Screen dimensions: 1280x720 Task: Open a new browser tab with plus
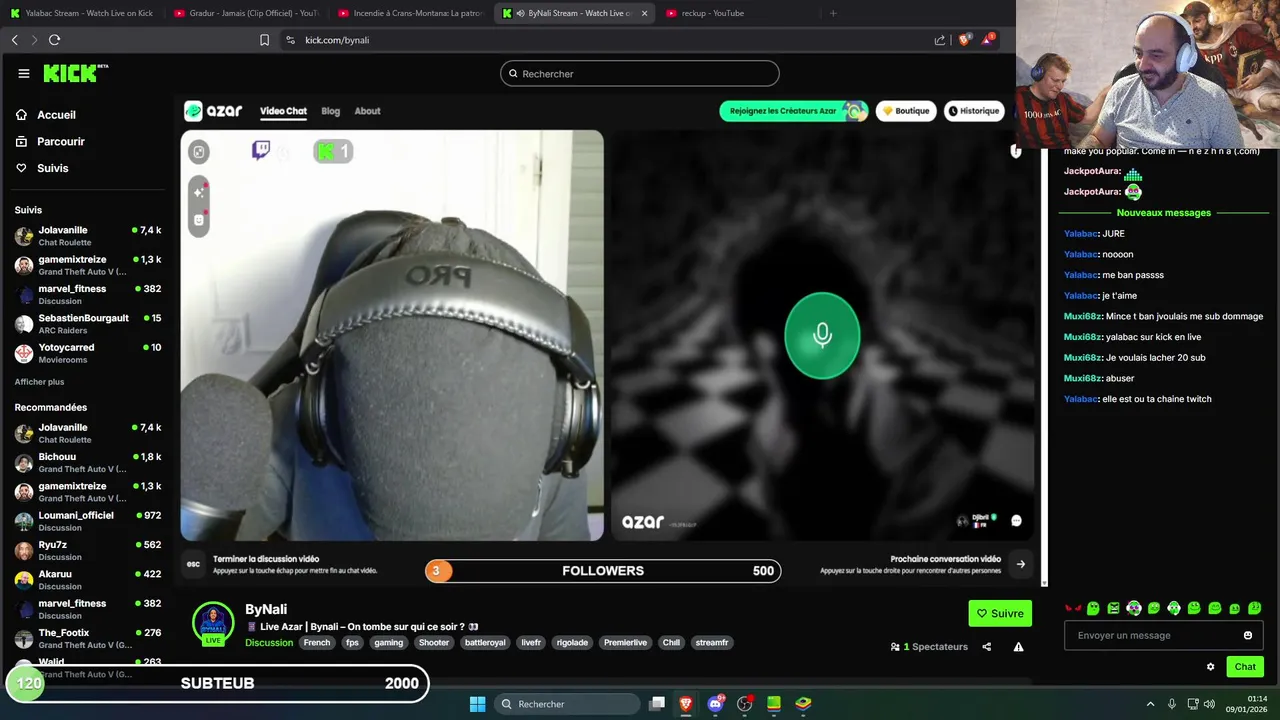click(x=833, y=13)
